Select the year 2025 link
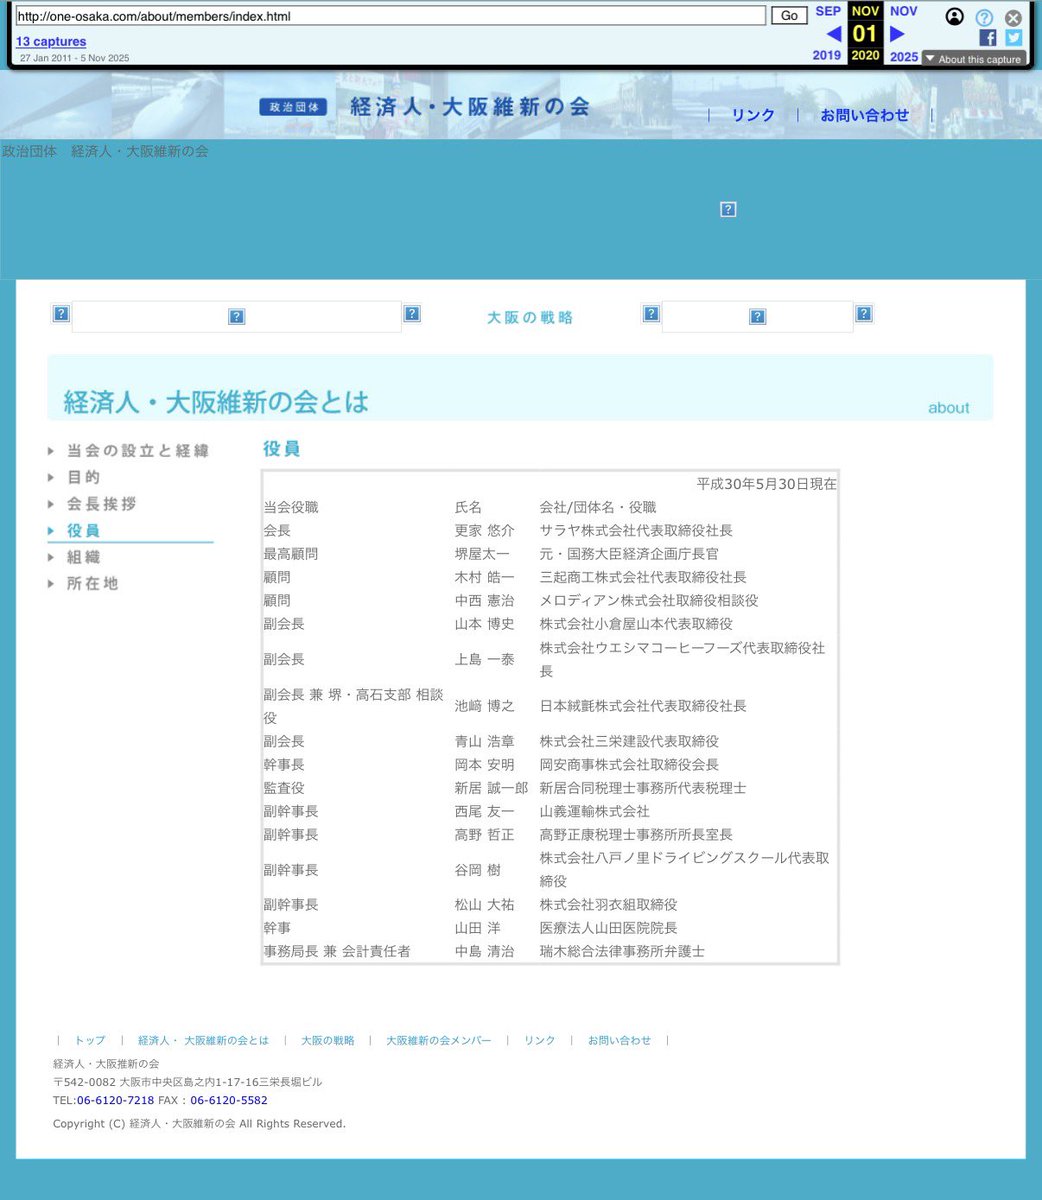Image resolution: width=1042 pixels, height=1200 pixels. (904, 56)
